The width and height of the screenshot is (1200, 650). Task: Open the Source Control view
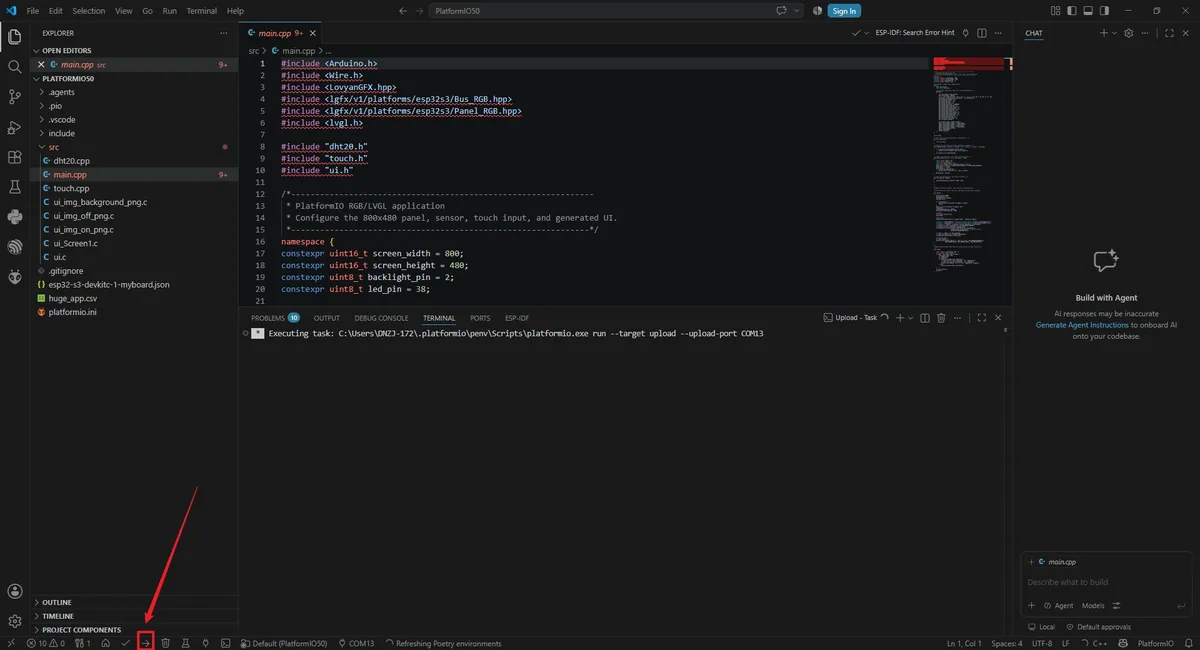pyautogui.click(x=15, y=97)
